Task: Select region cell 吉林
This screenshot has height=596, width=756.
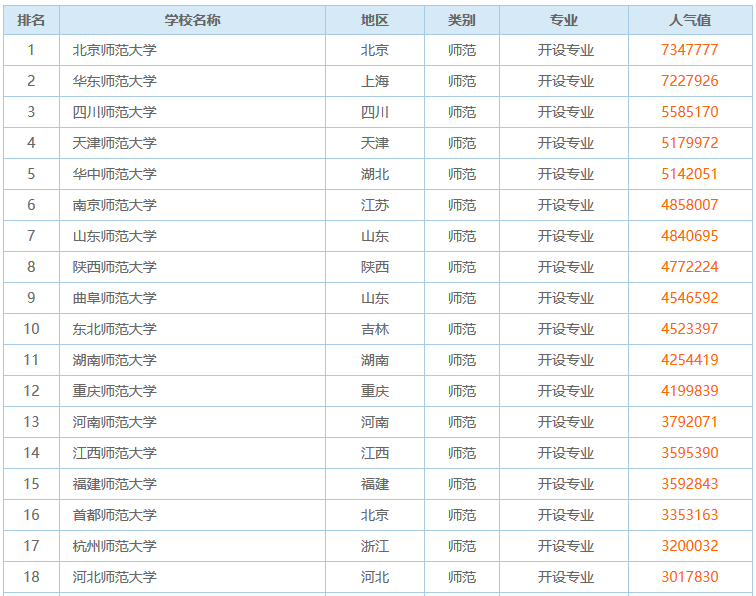Action: tap(375, 329)
